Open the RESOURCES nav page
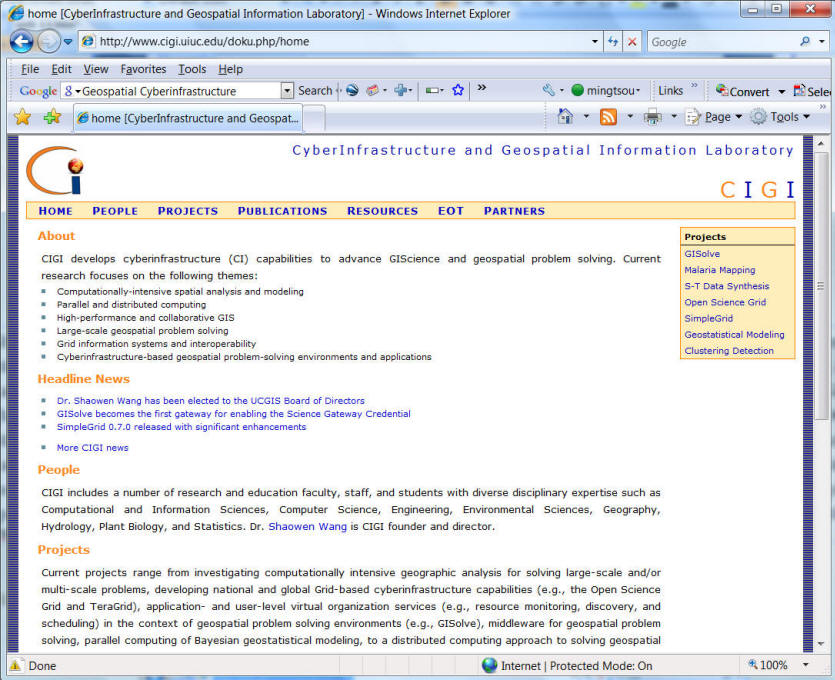835x680 pixels. point(382,211)
